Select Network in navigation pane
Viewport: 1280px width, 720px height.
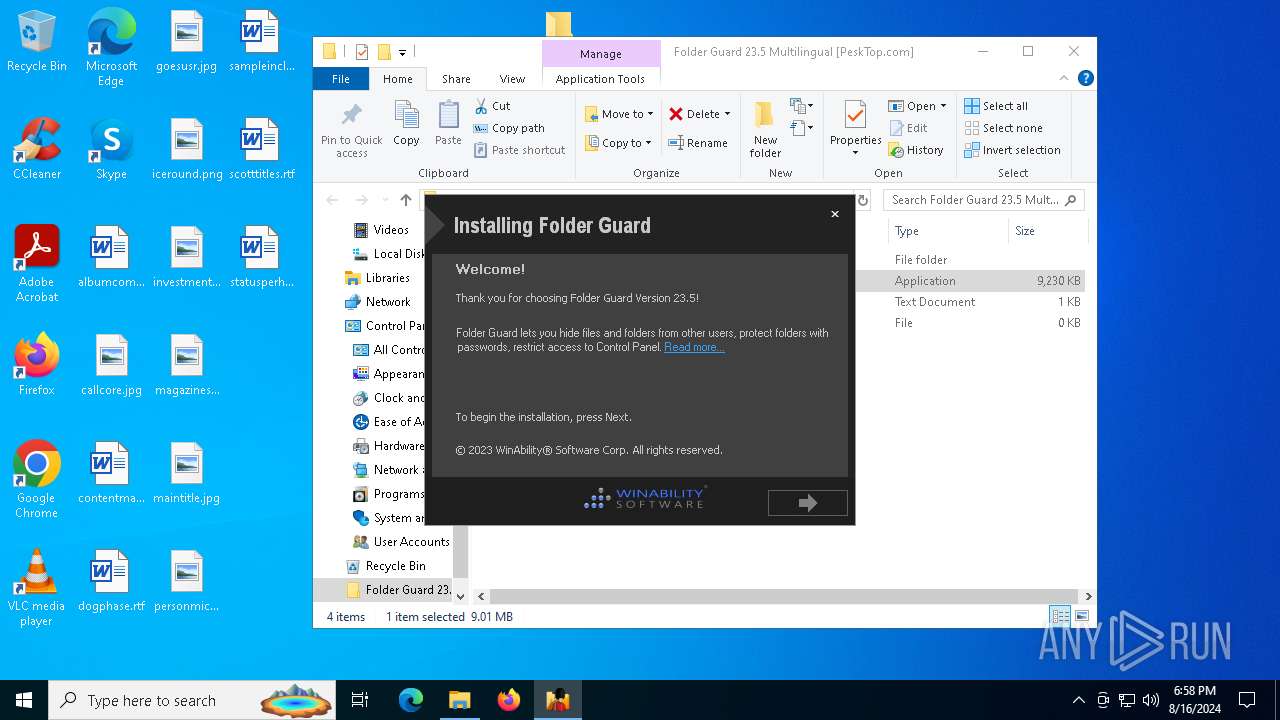(388, 302)
